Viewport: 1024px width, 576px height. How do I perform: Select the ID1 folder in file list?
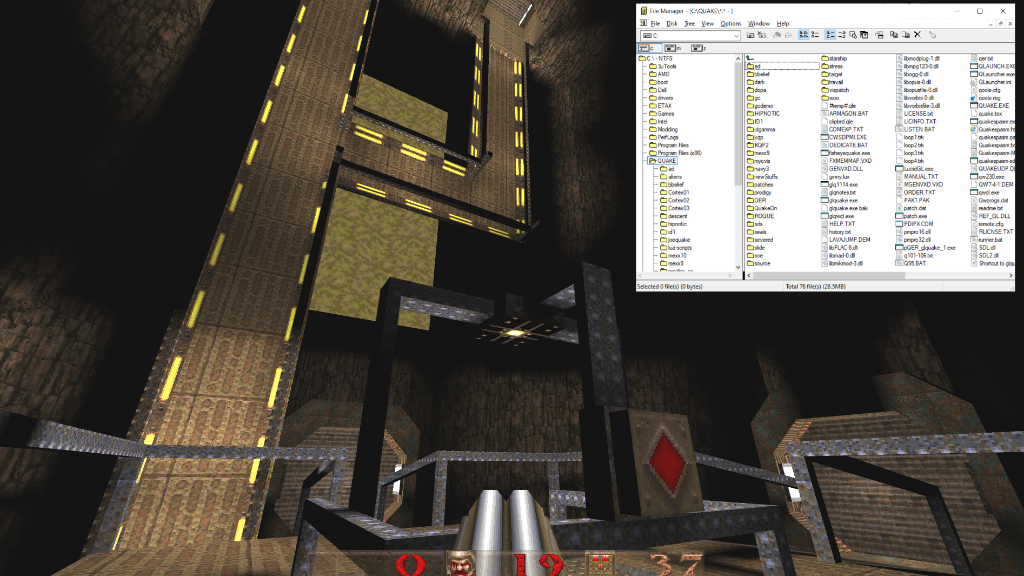pyautogui.click(x=755, y=121)
